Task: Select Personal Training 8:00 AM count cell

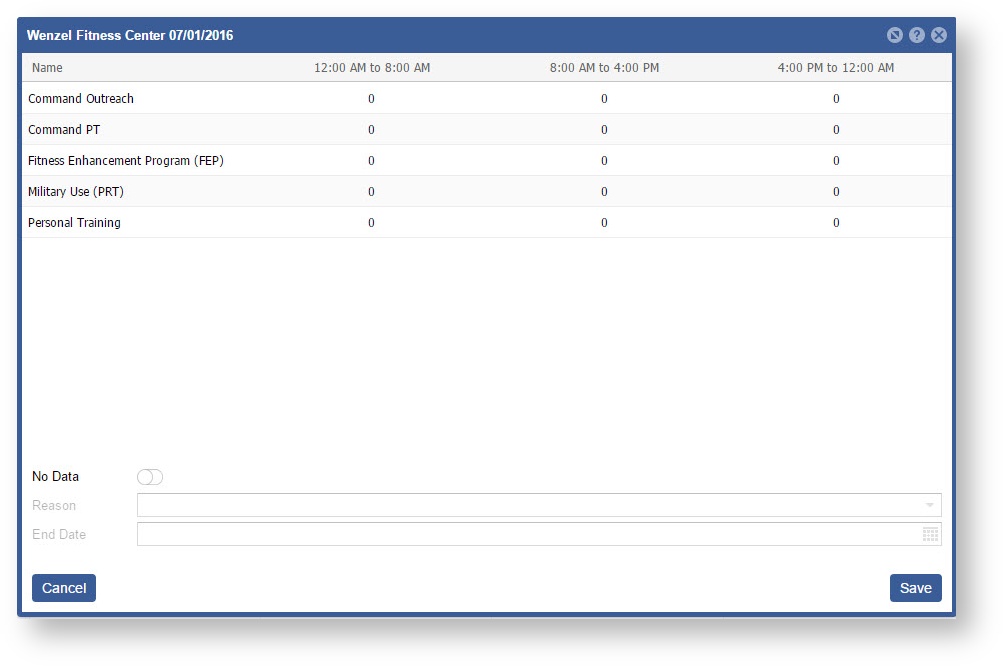Action: [604, 223]
